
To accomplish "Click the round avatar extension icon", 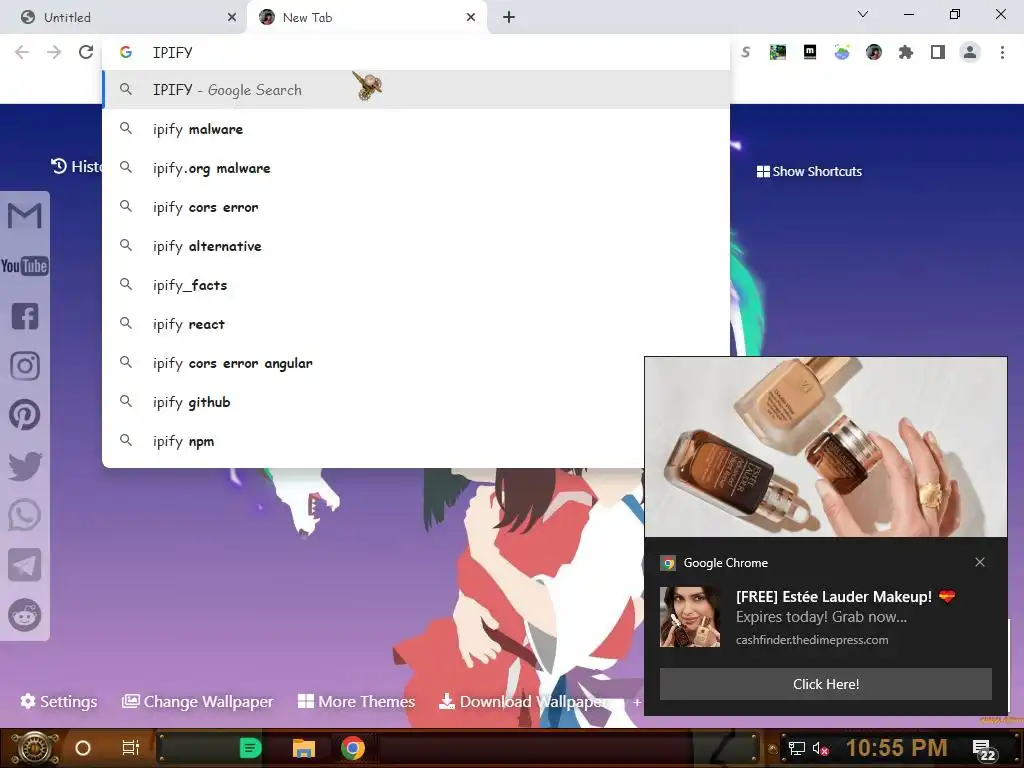I will 874,52.
